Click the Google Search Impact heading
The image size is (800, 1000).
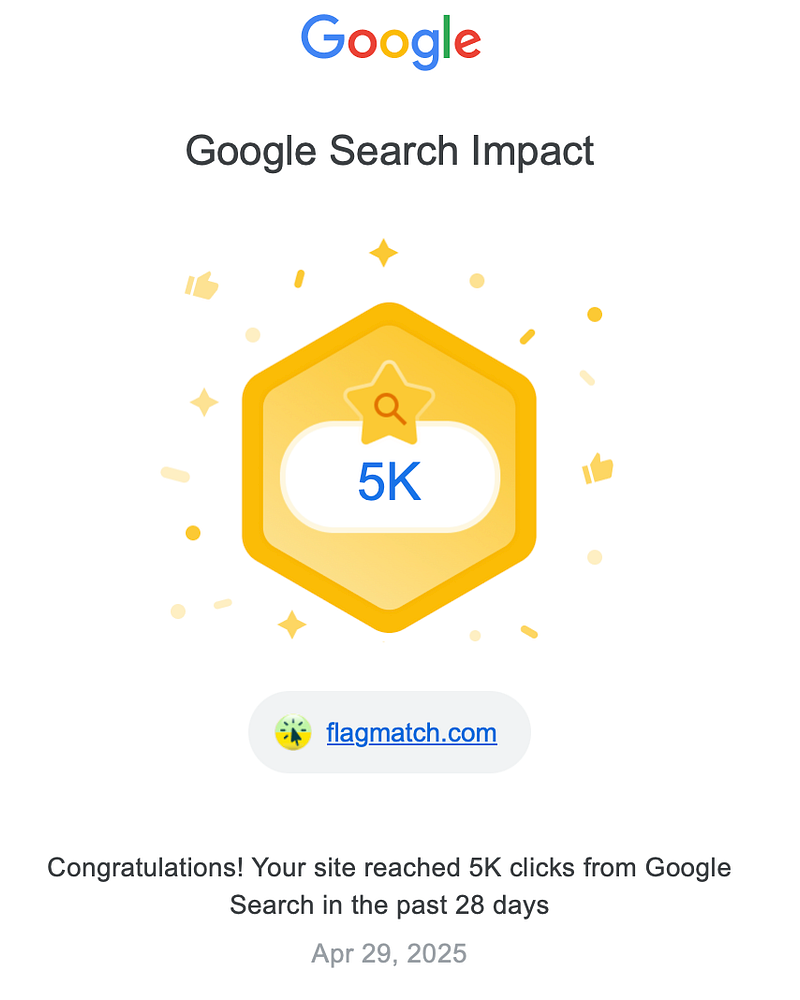click(389, 152)
